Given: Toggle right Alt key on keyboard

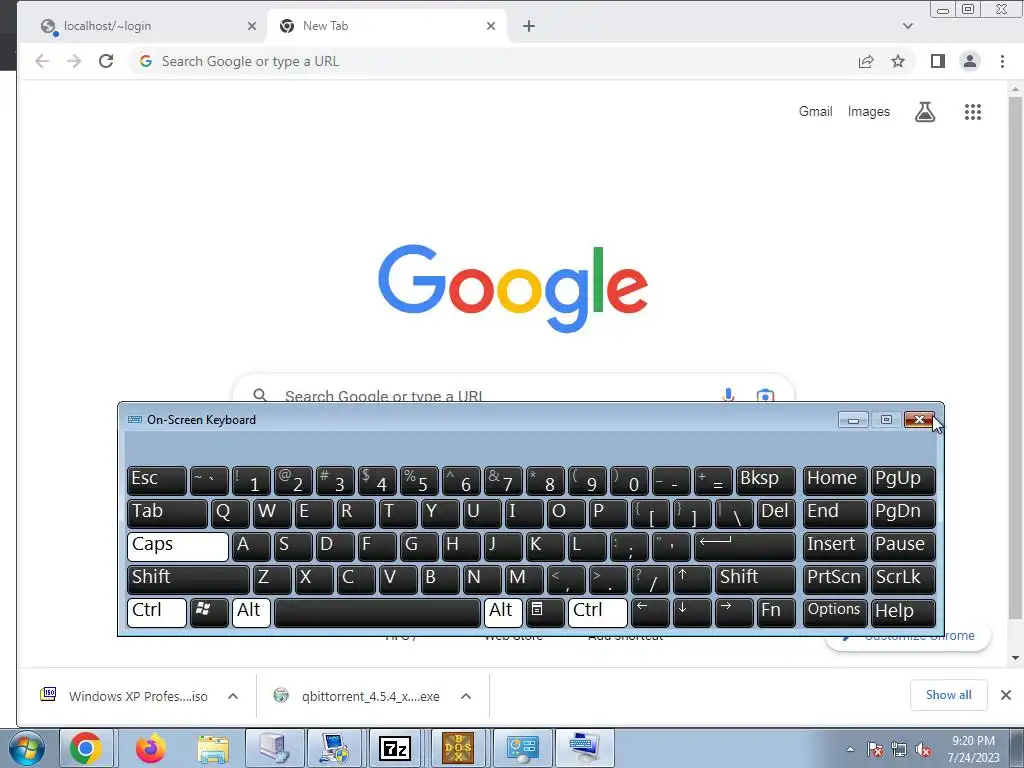Looking at the screenshot, I should [x=504, y=612].
